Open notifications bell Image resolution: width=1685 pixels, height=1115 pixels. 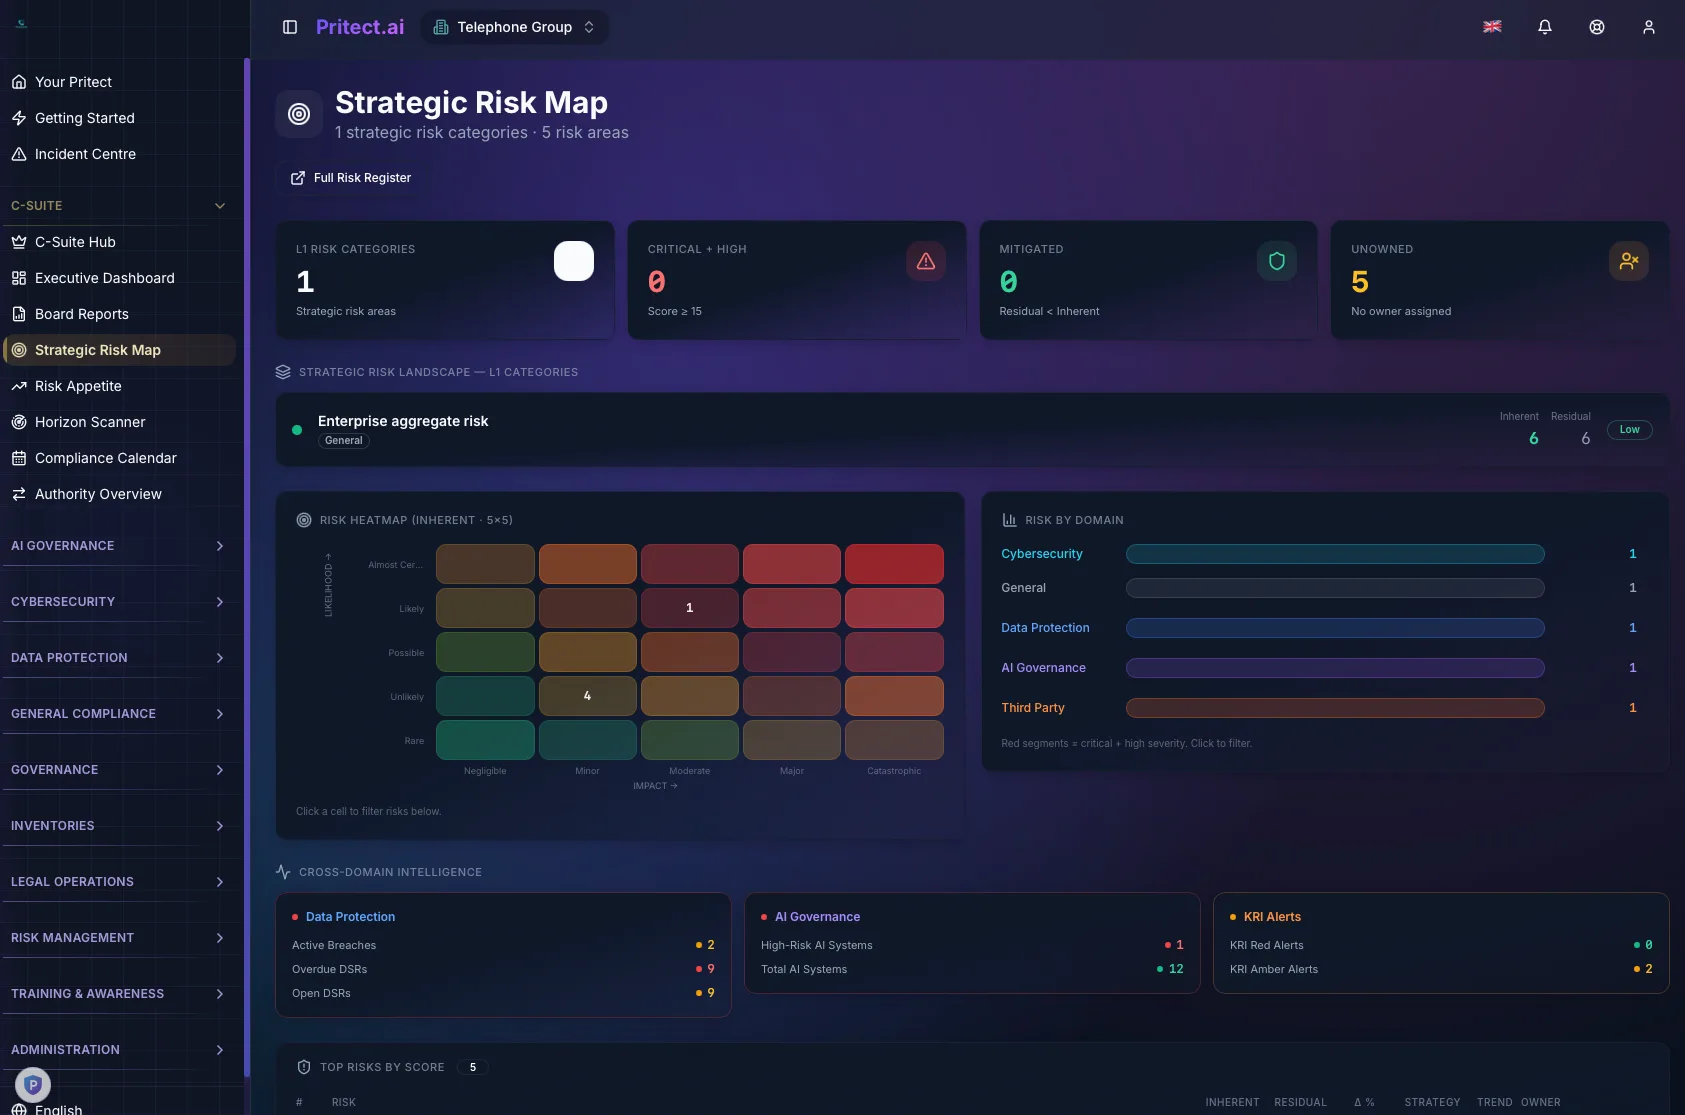pos(1545,27)
